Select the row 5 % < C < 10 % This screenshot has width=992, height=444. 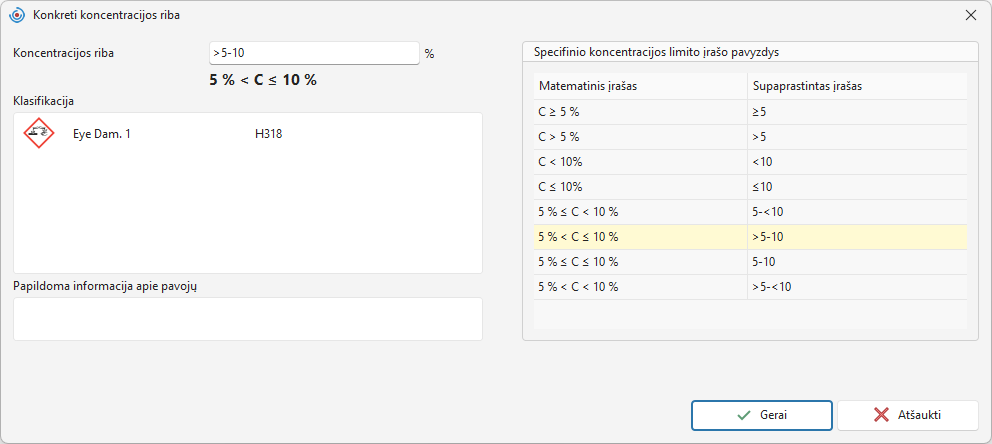(x=750, y=287)
